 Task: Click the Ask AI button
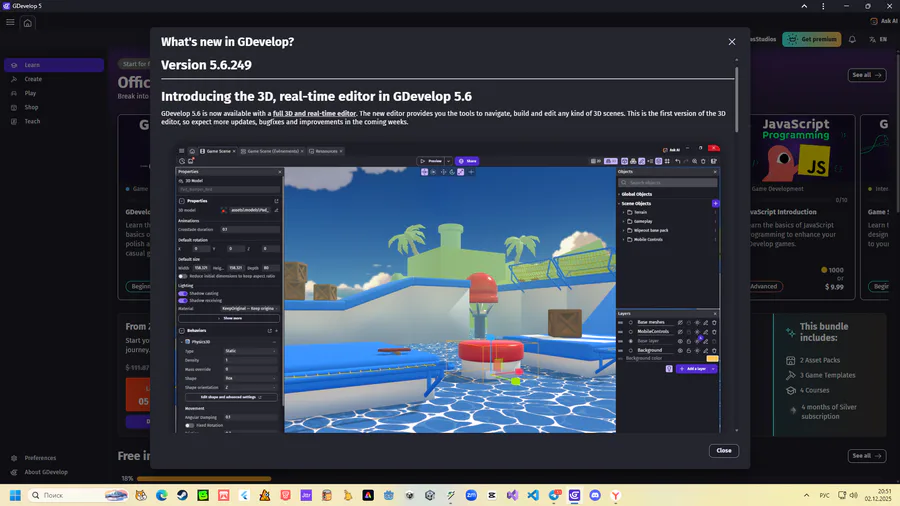(x=884, y=21)
